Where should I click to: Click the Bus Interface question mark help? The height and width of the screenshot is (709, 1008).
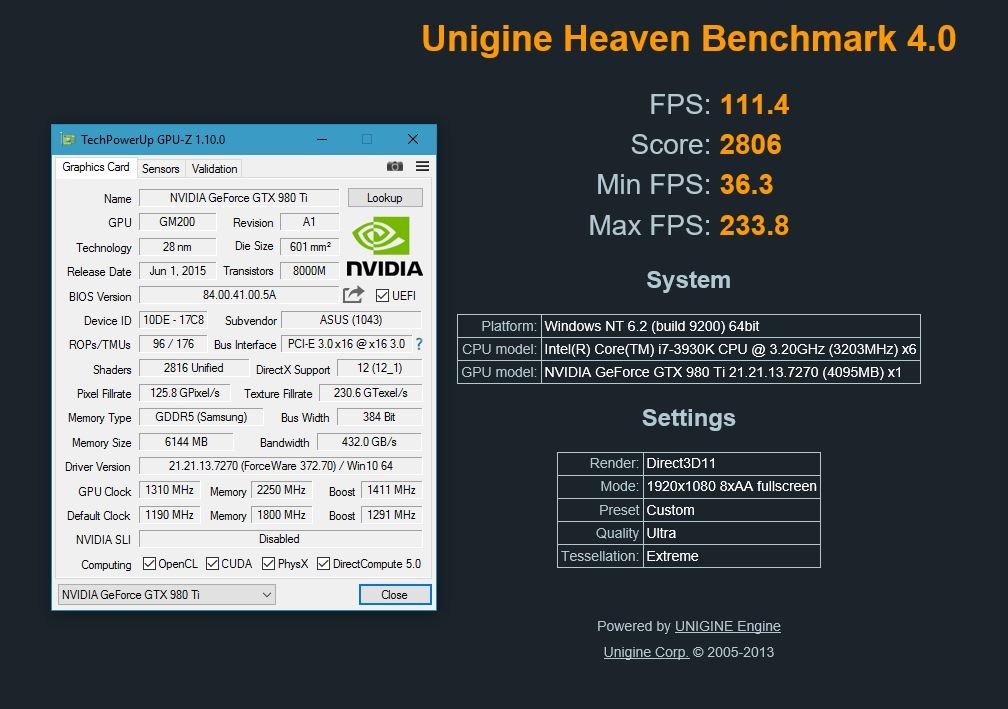(419, 344)
